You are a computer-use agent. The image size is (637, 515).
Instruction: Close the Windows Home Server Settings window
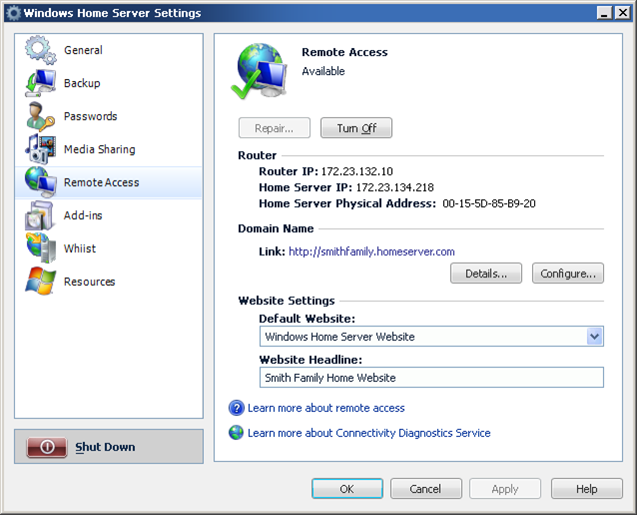[x=622, y=13]
